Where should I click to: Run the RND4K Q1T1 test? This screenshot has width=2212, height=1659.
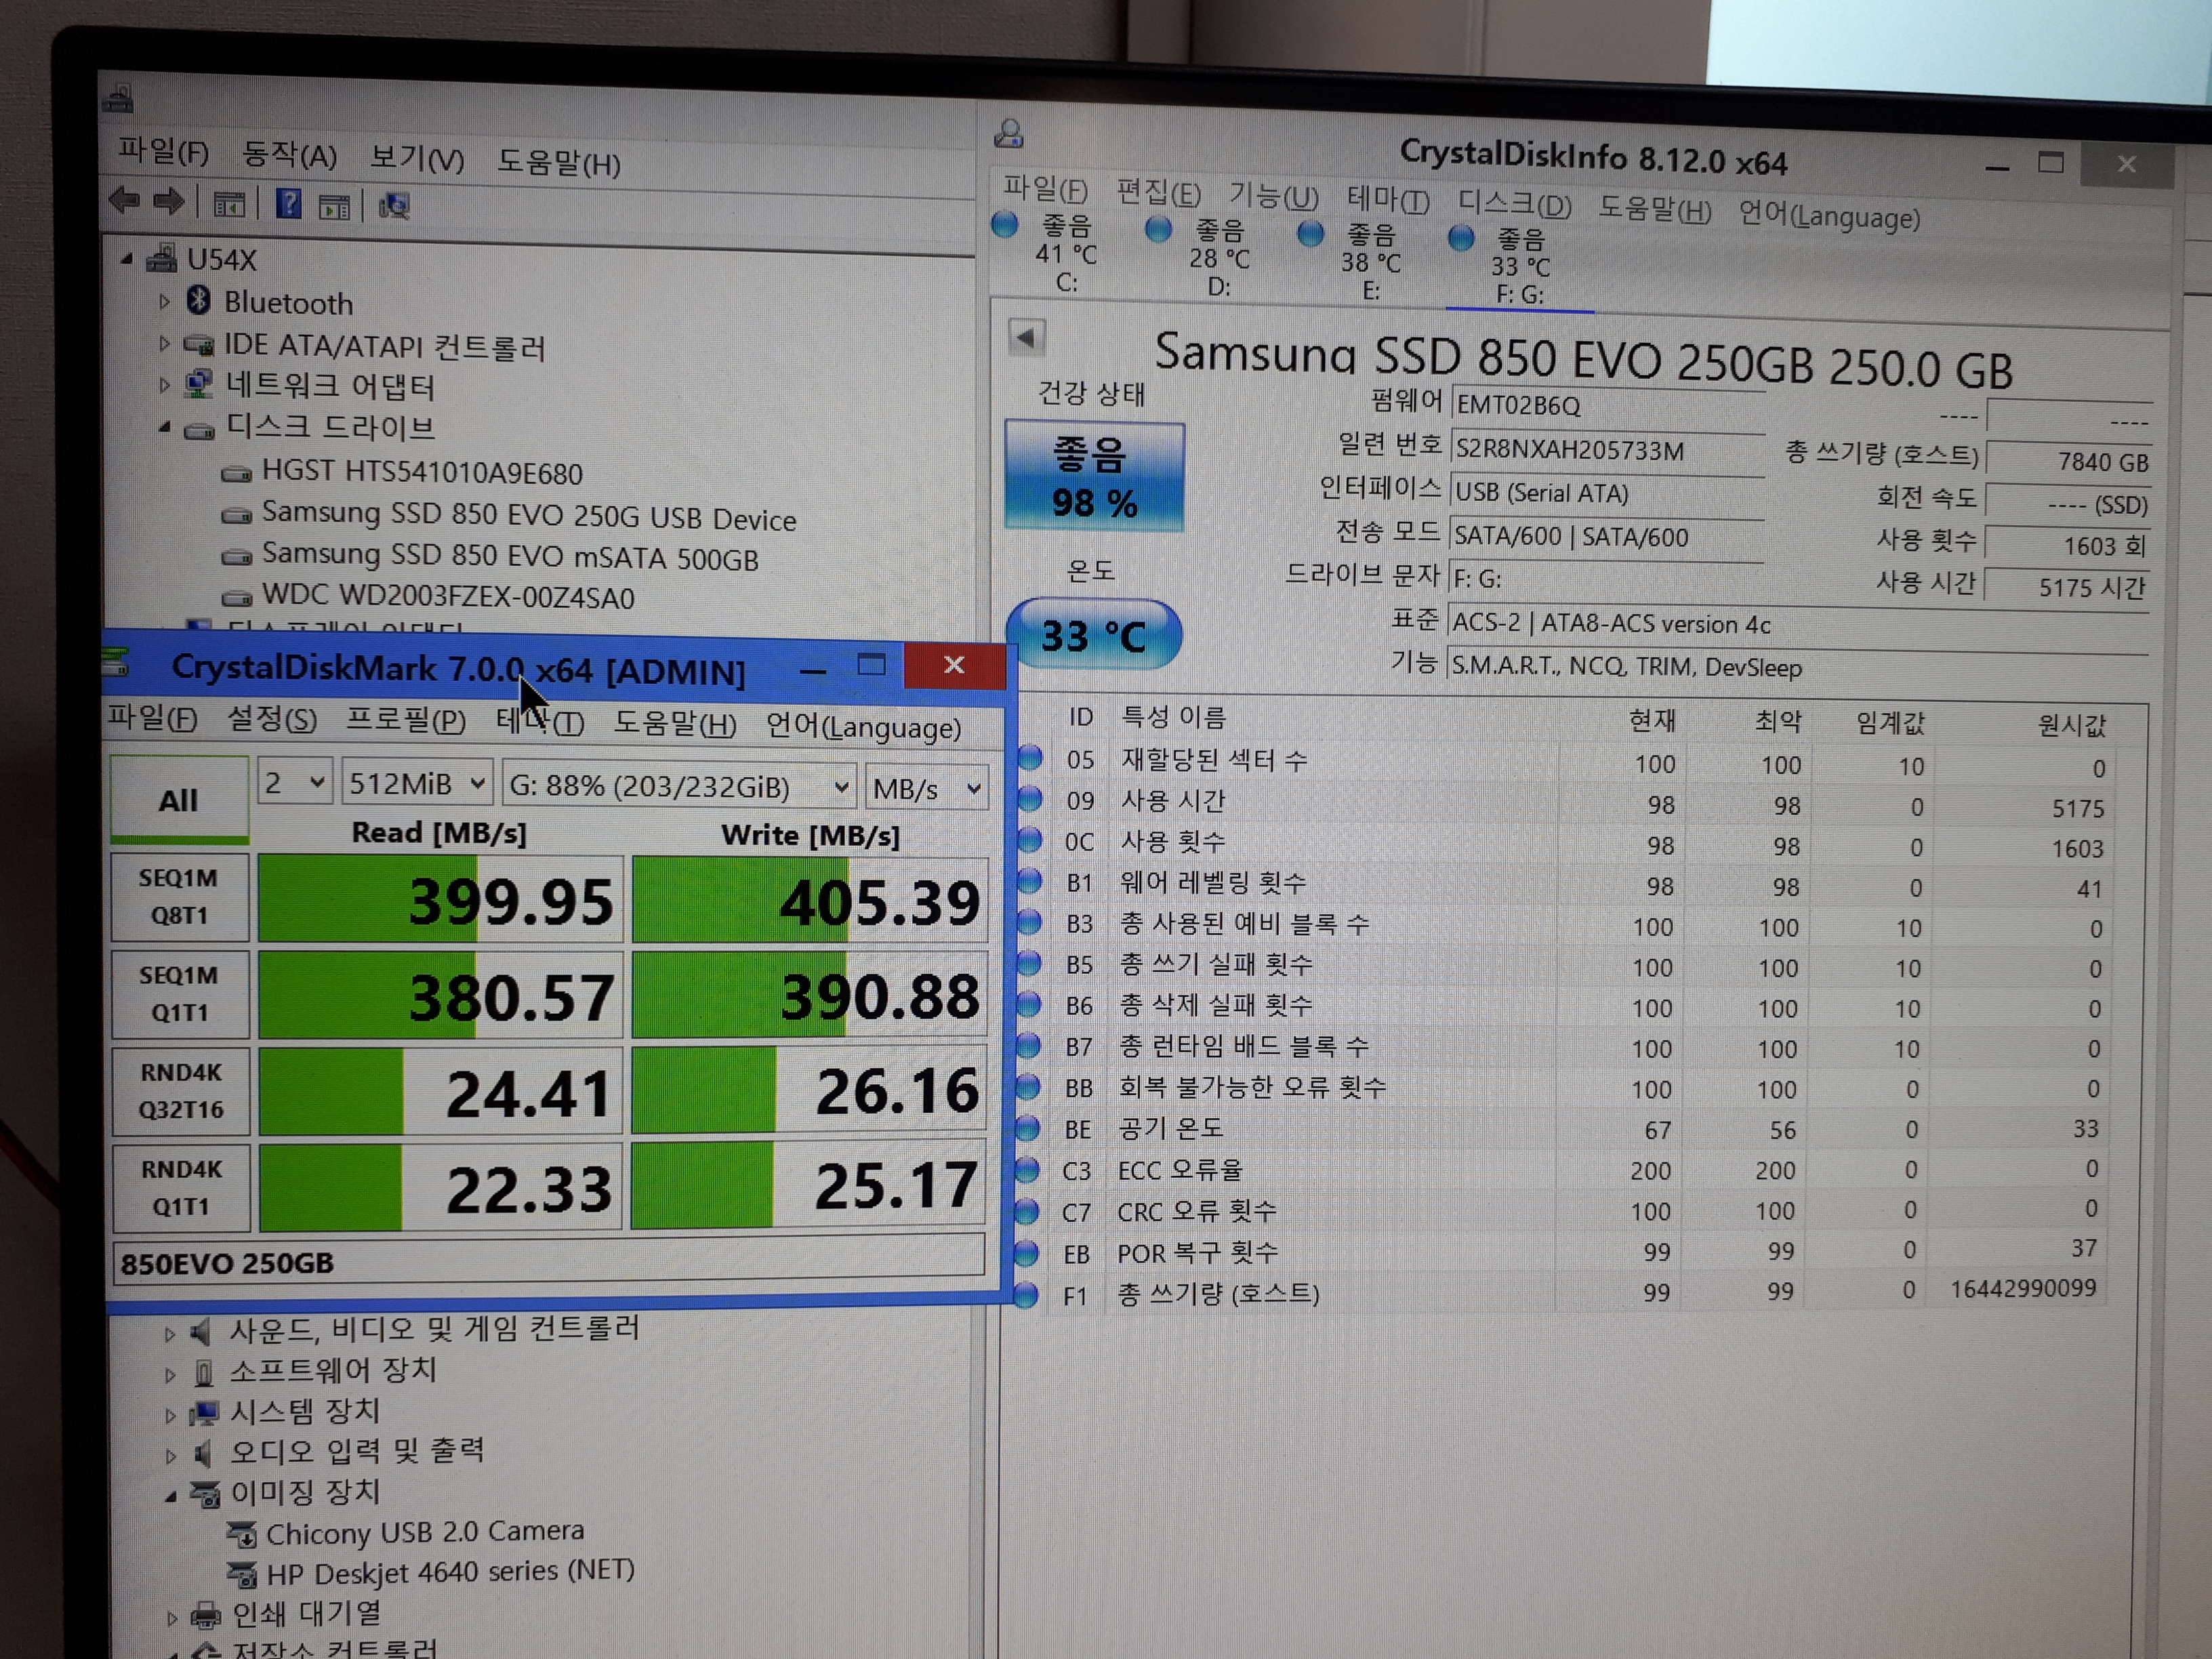tap(182, 1188)
